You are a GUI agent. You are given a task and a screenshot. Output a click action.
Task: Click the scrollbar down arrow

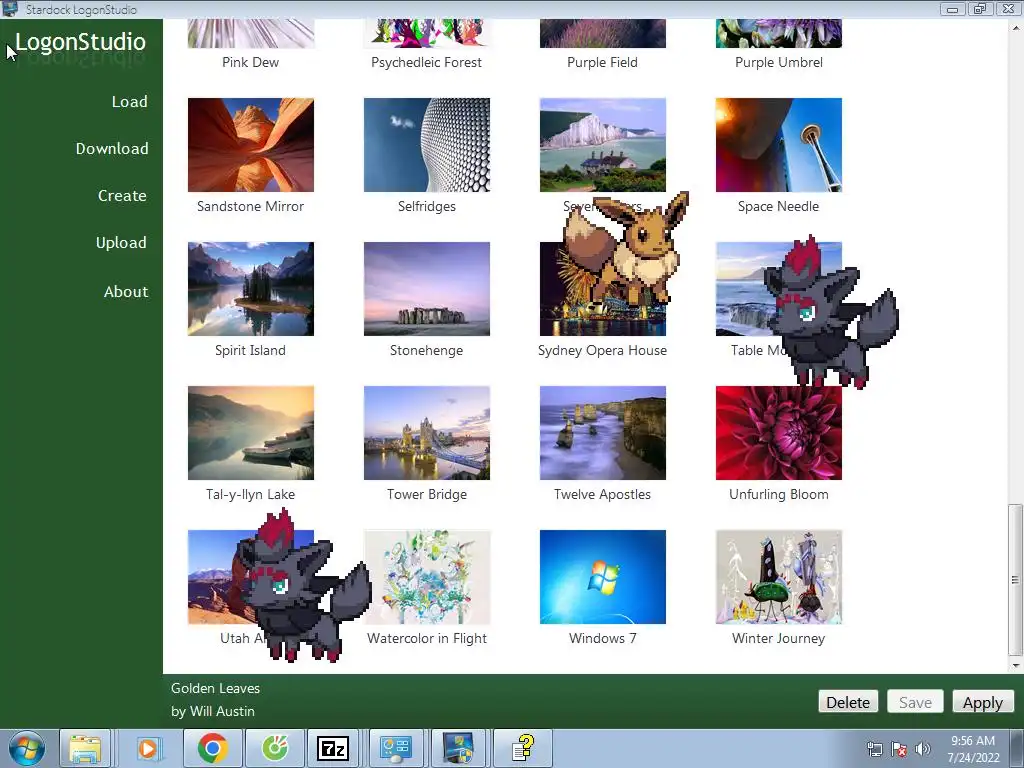click(1015, 665)
